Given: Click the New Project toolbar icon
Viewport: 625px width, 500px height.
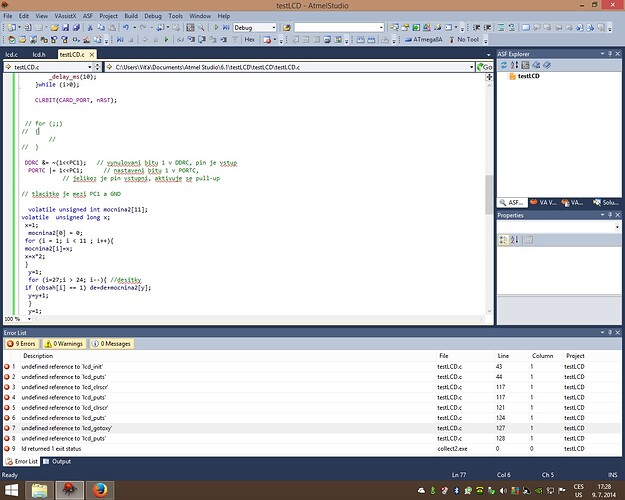Looking at the screenshot, I should (x=12, y=28).
